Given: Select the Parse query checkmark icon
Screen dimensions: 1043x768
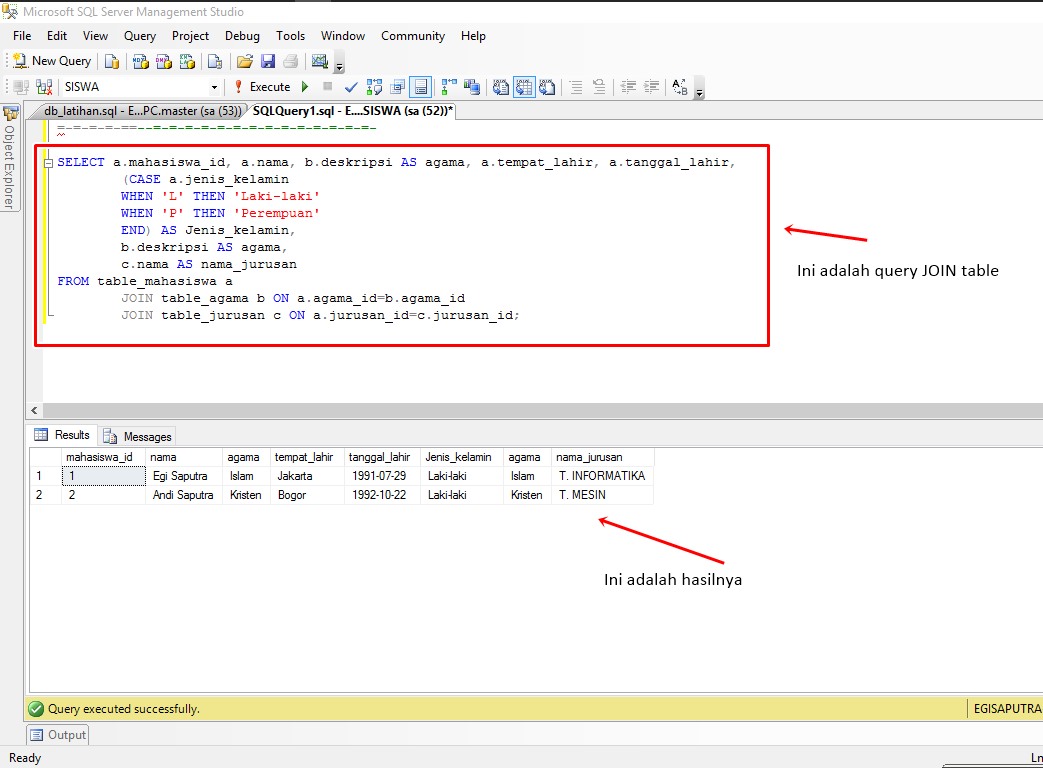Looking at the screenshot, I should coord(350,87).
